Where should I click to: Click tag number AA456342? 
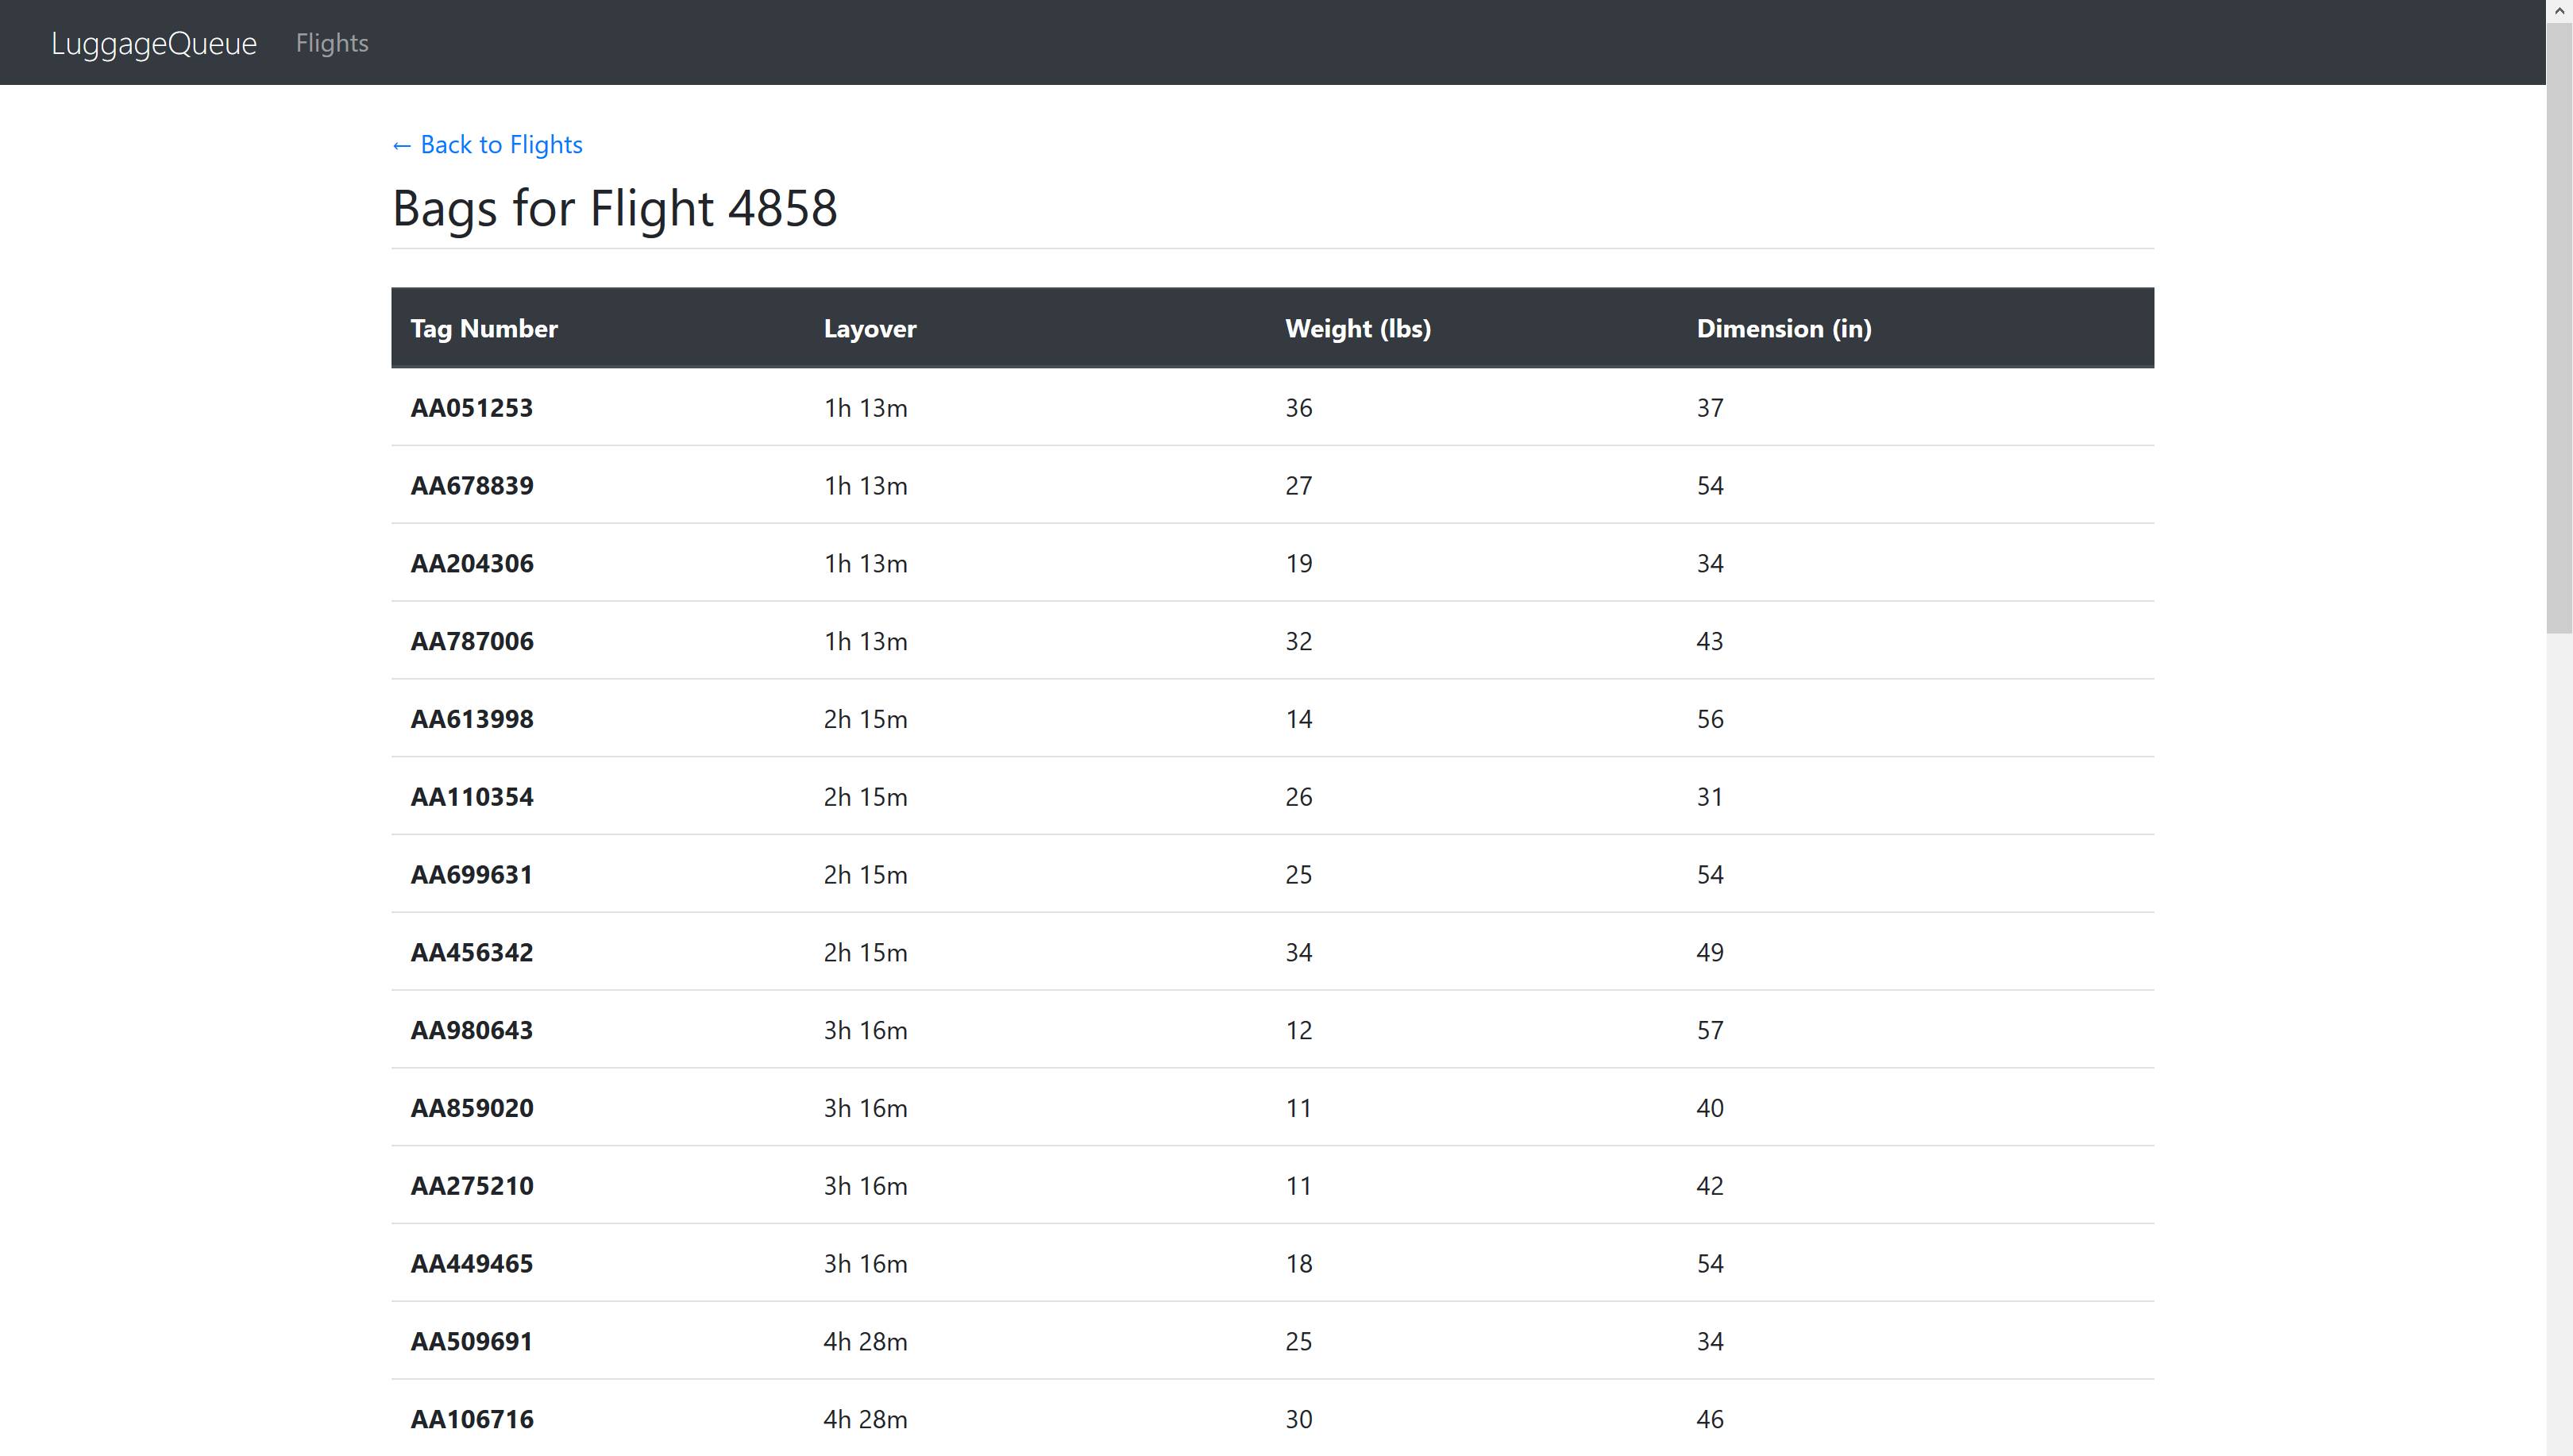472,953
